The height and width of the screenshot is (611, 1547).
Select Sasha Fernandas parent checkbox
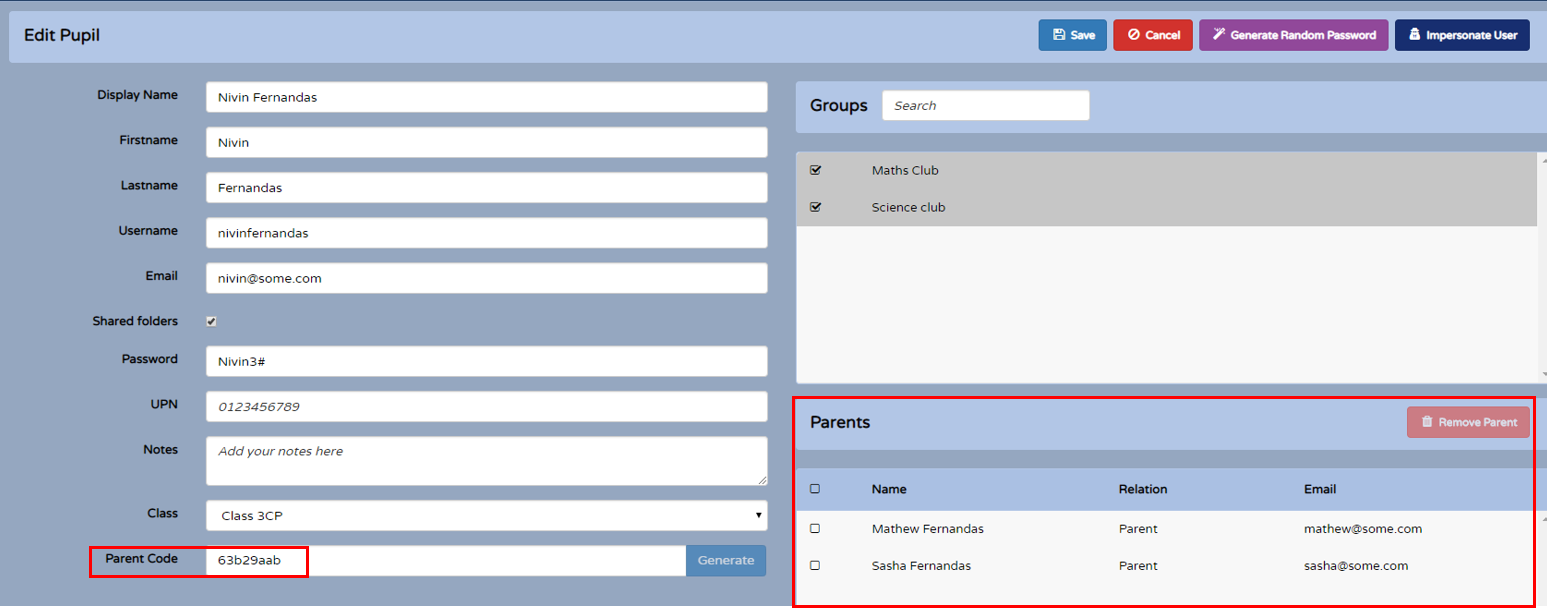coord(815,565)
